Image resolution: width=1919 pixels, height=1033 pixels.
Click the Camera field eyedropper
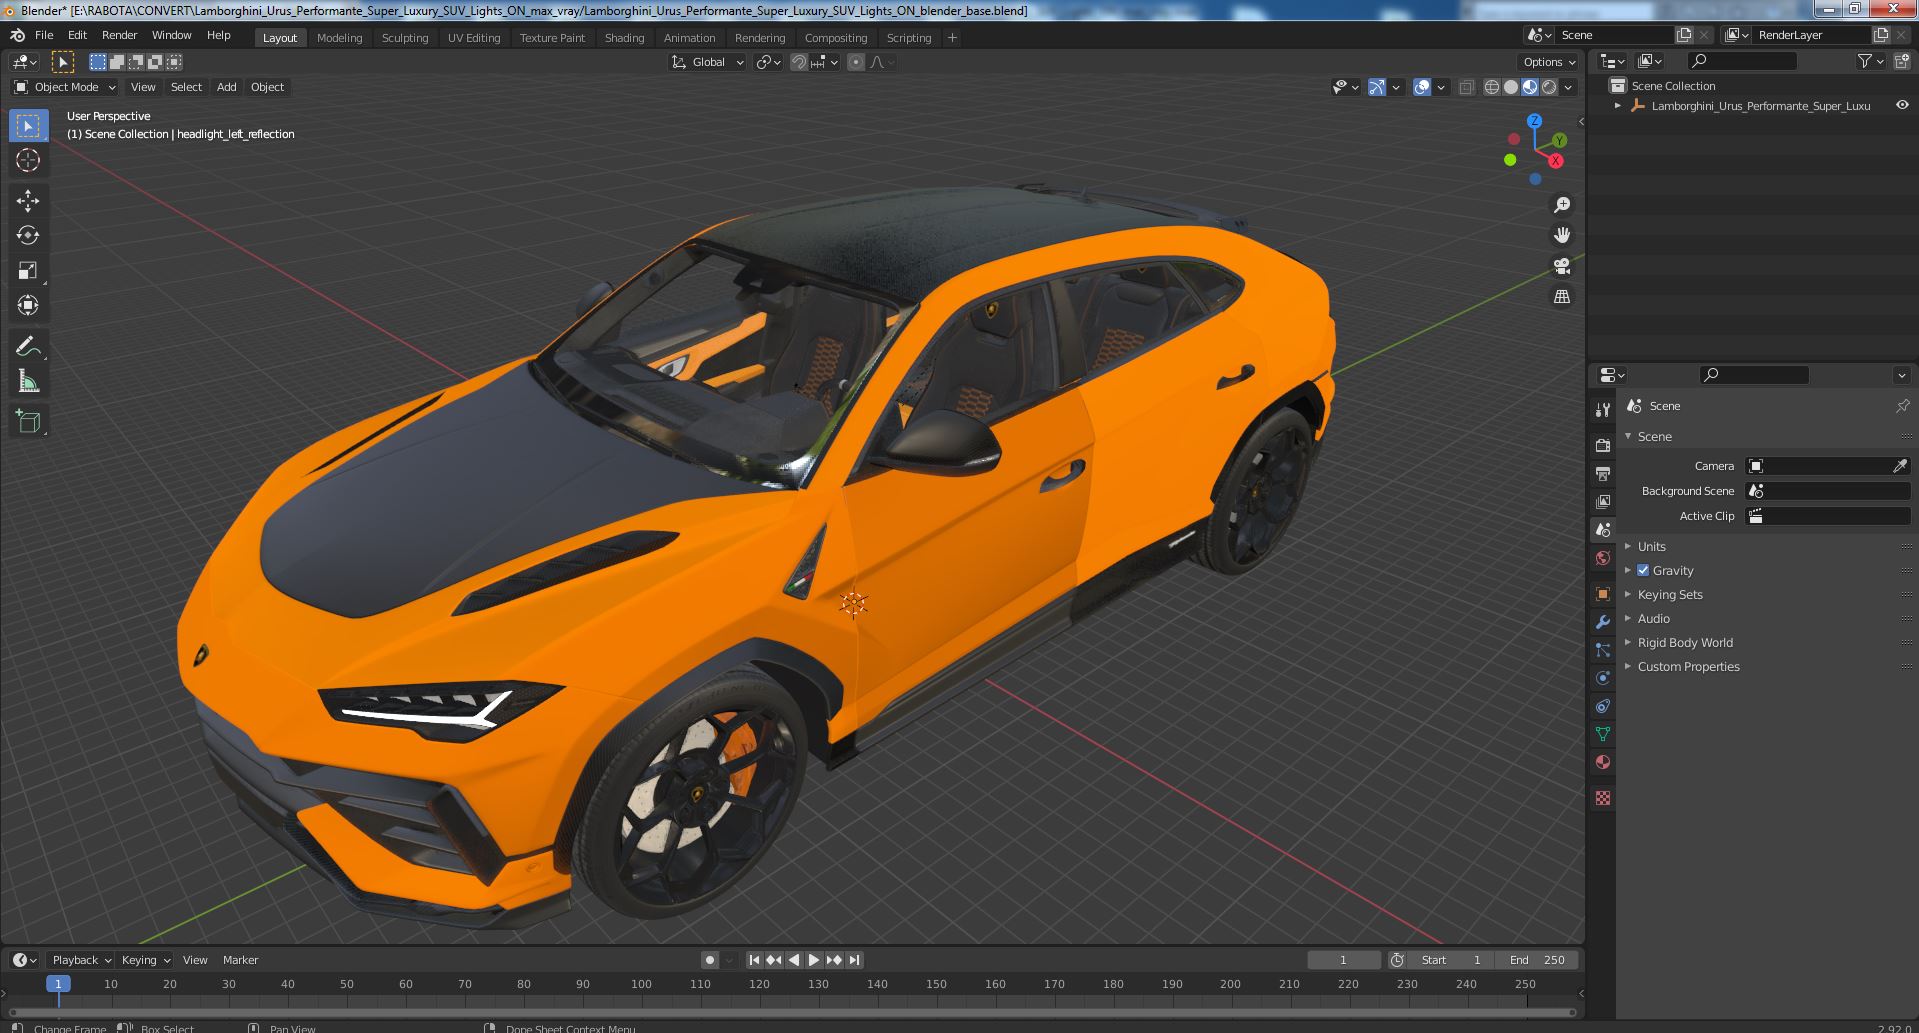coord(1900,466)
